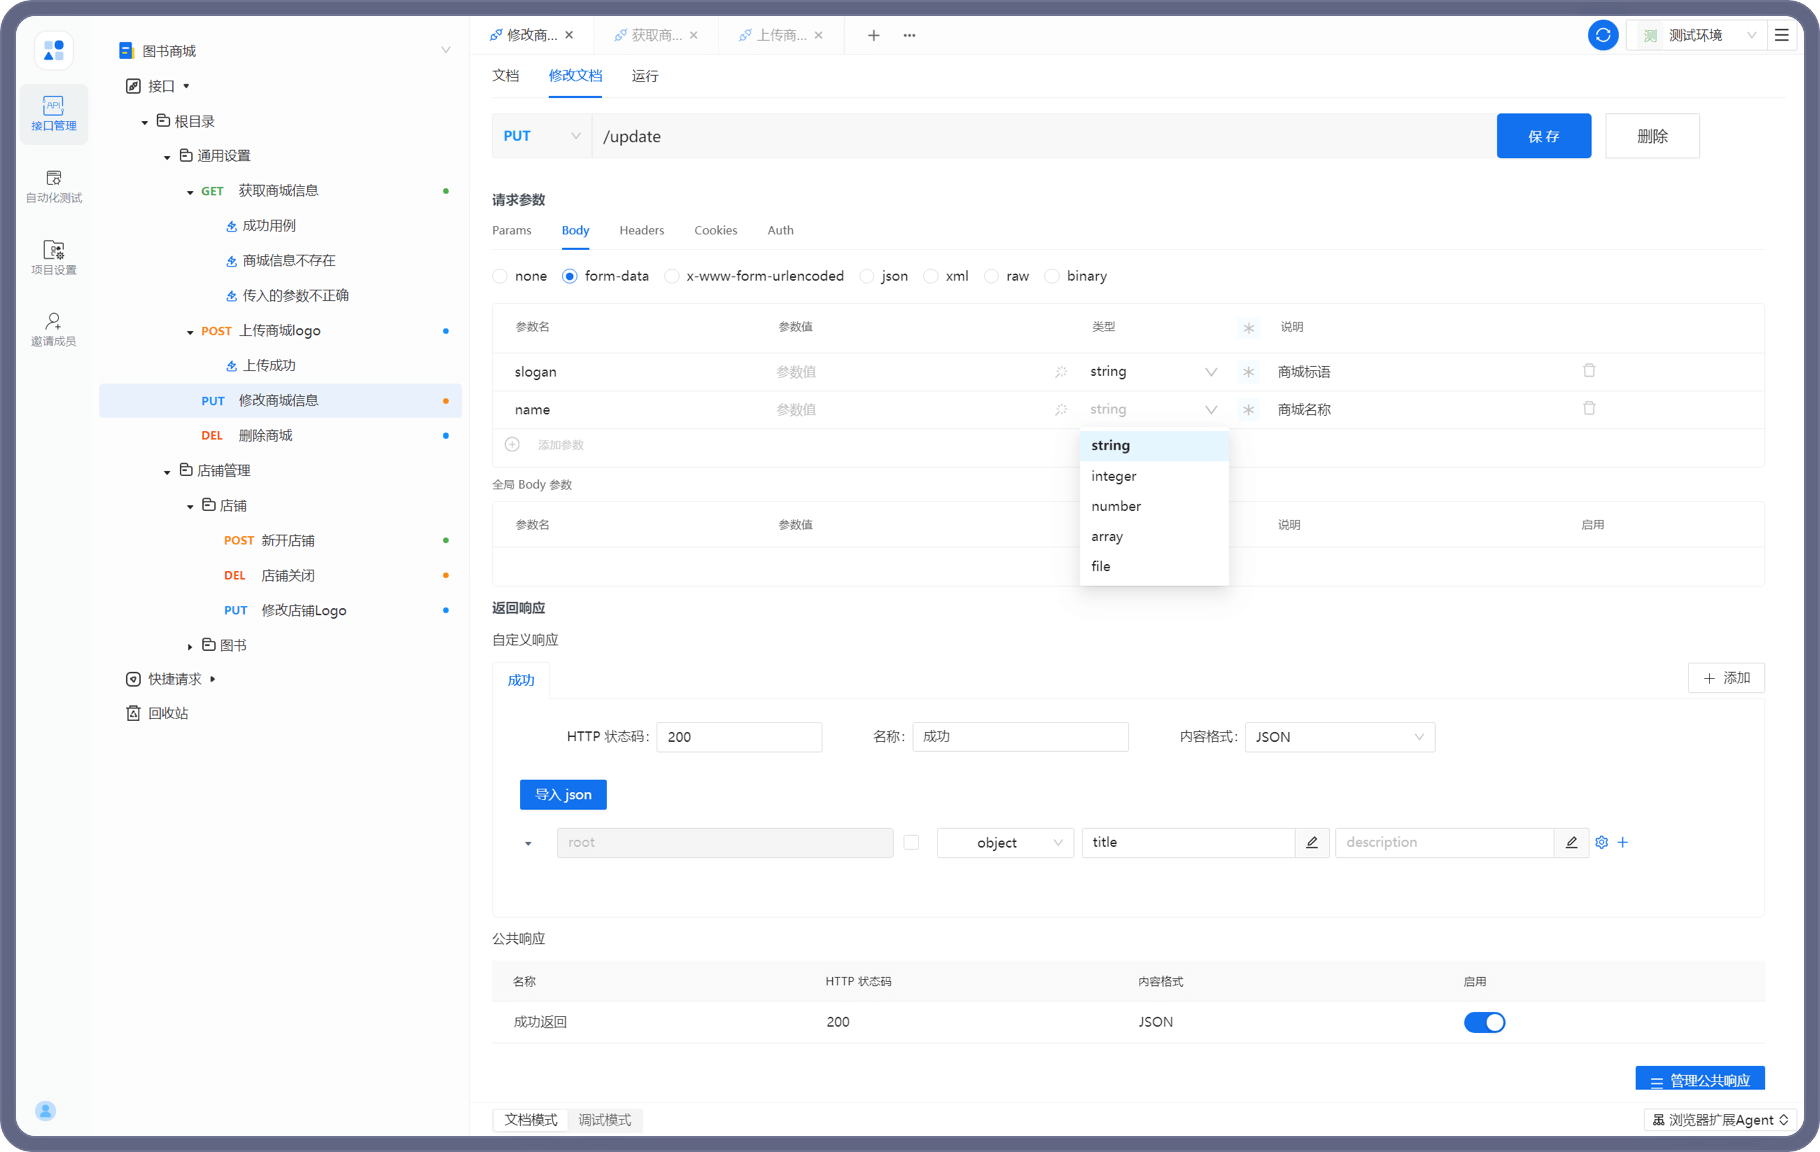Expand the 图书 folder
Viewport: 1820px width, 1152px height.
190,646
